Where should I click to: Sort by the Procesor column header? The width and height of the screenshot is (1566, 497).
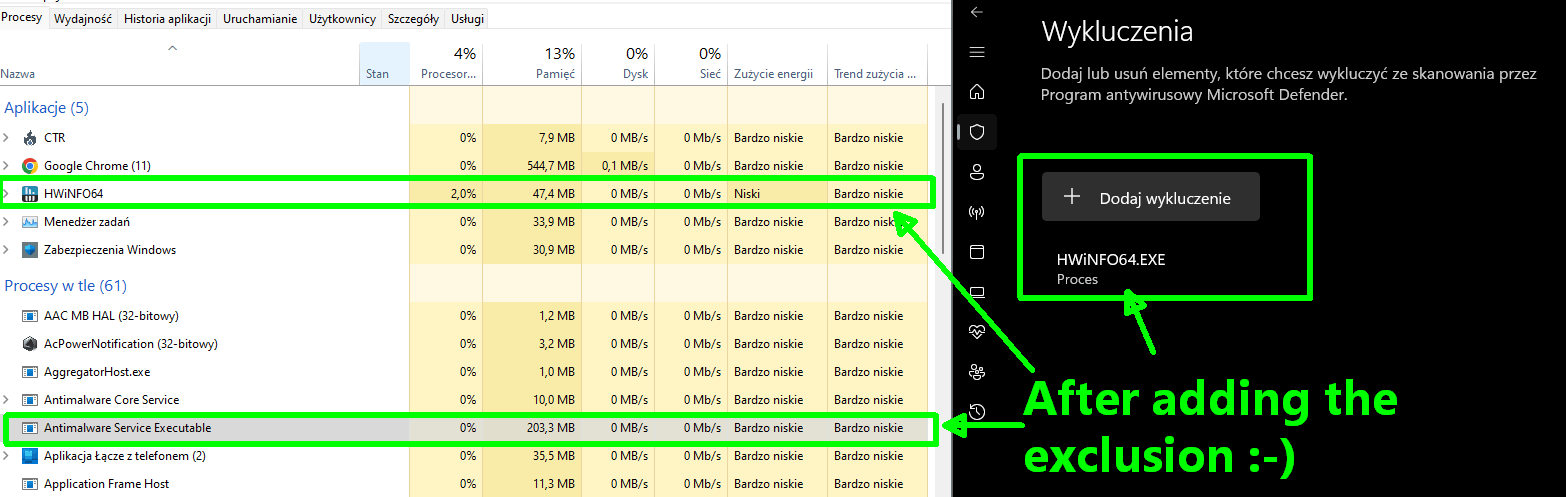tap(446, 63)
